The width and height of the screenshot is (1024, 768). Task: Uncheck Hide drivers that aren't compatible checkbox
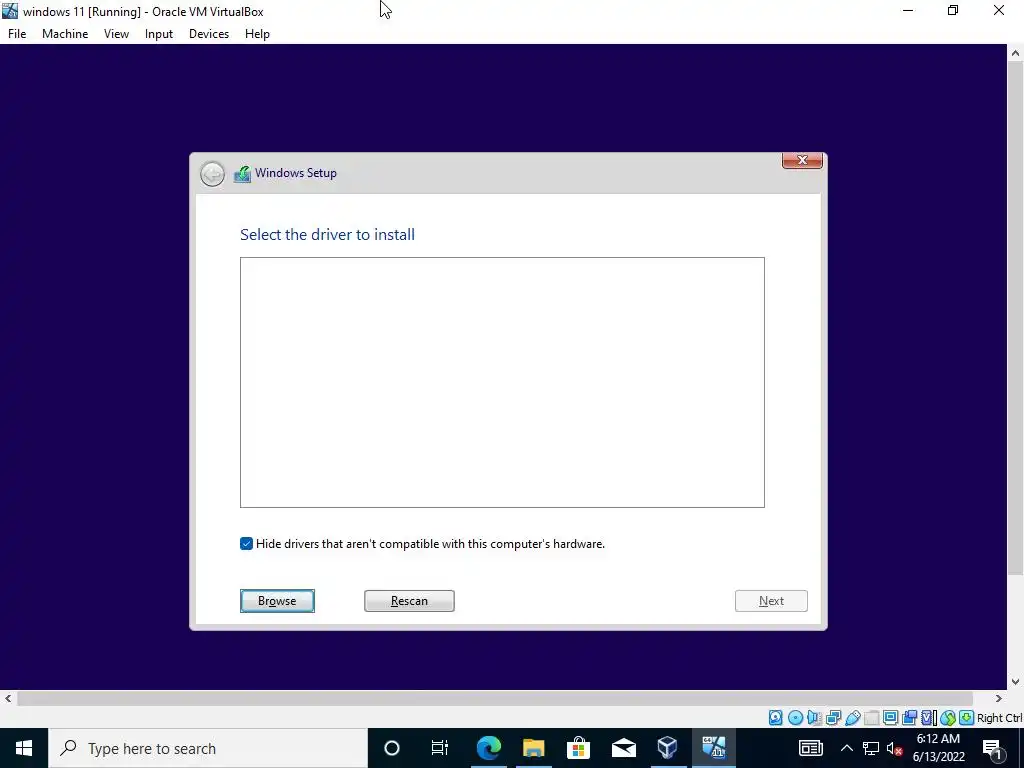point(246,544)
